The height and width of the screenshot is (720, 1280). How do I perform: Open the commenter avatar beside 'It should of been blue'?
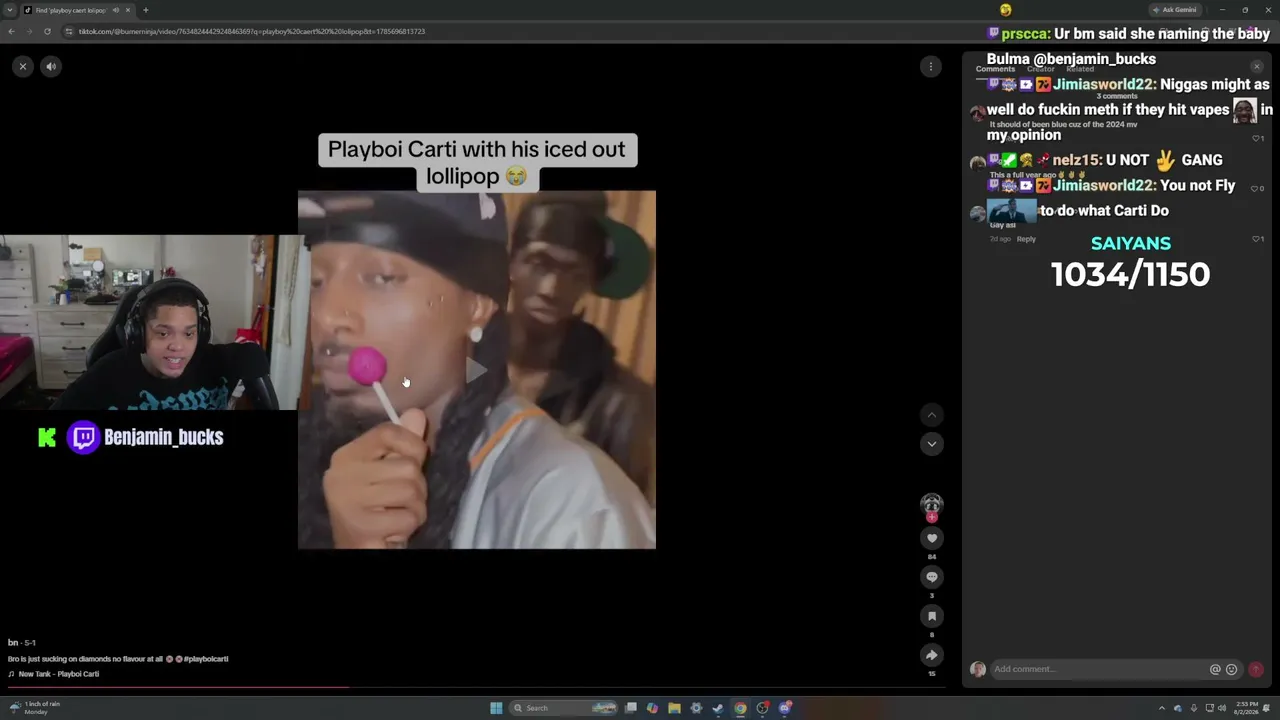coord(978,113)
